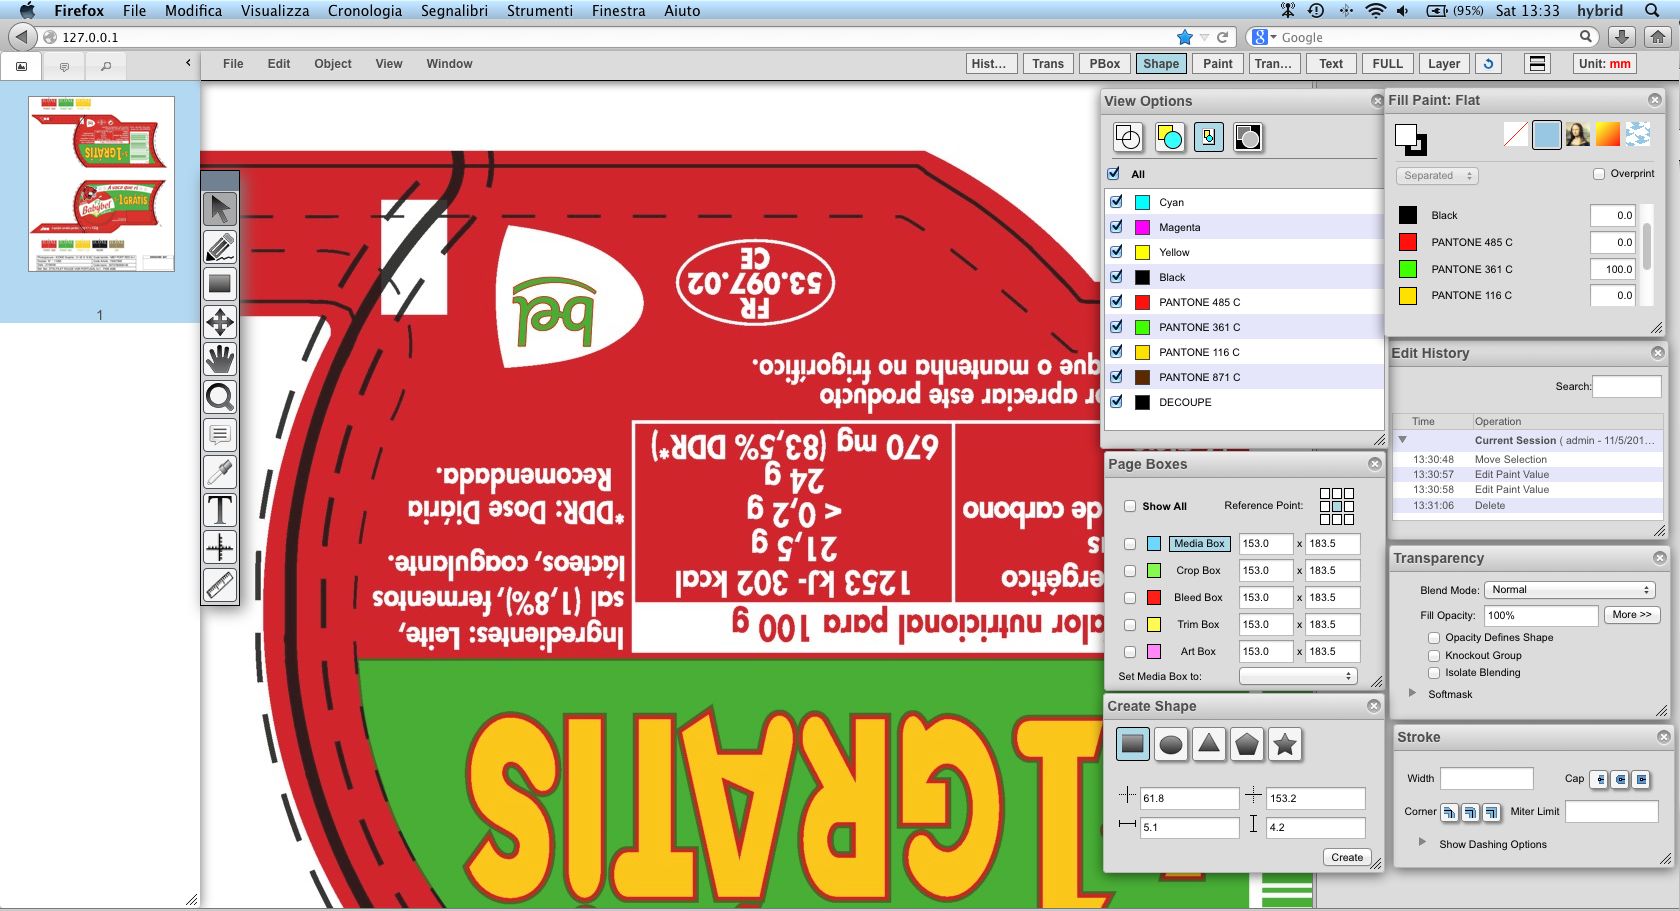The width and height of the screenshot is (1680, 911).
Task: Select the triangle shape type
Action: coord(1209,744)
